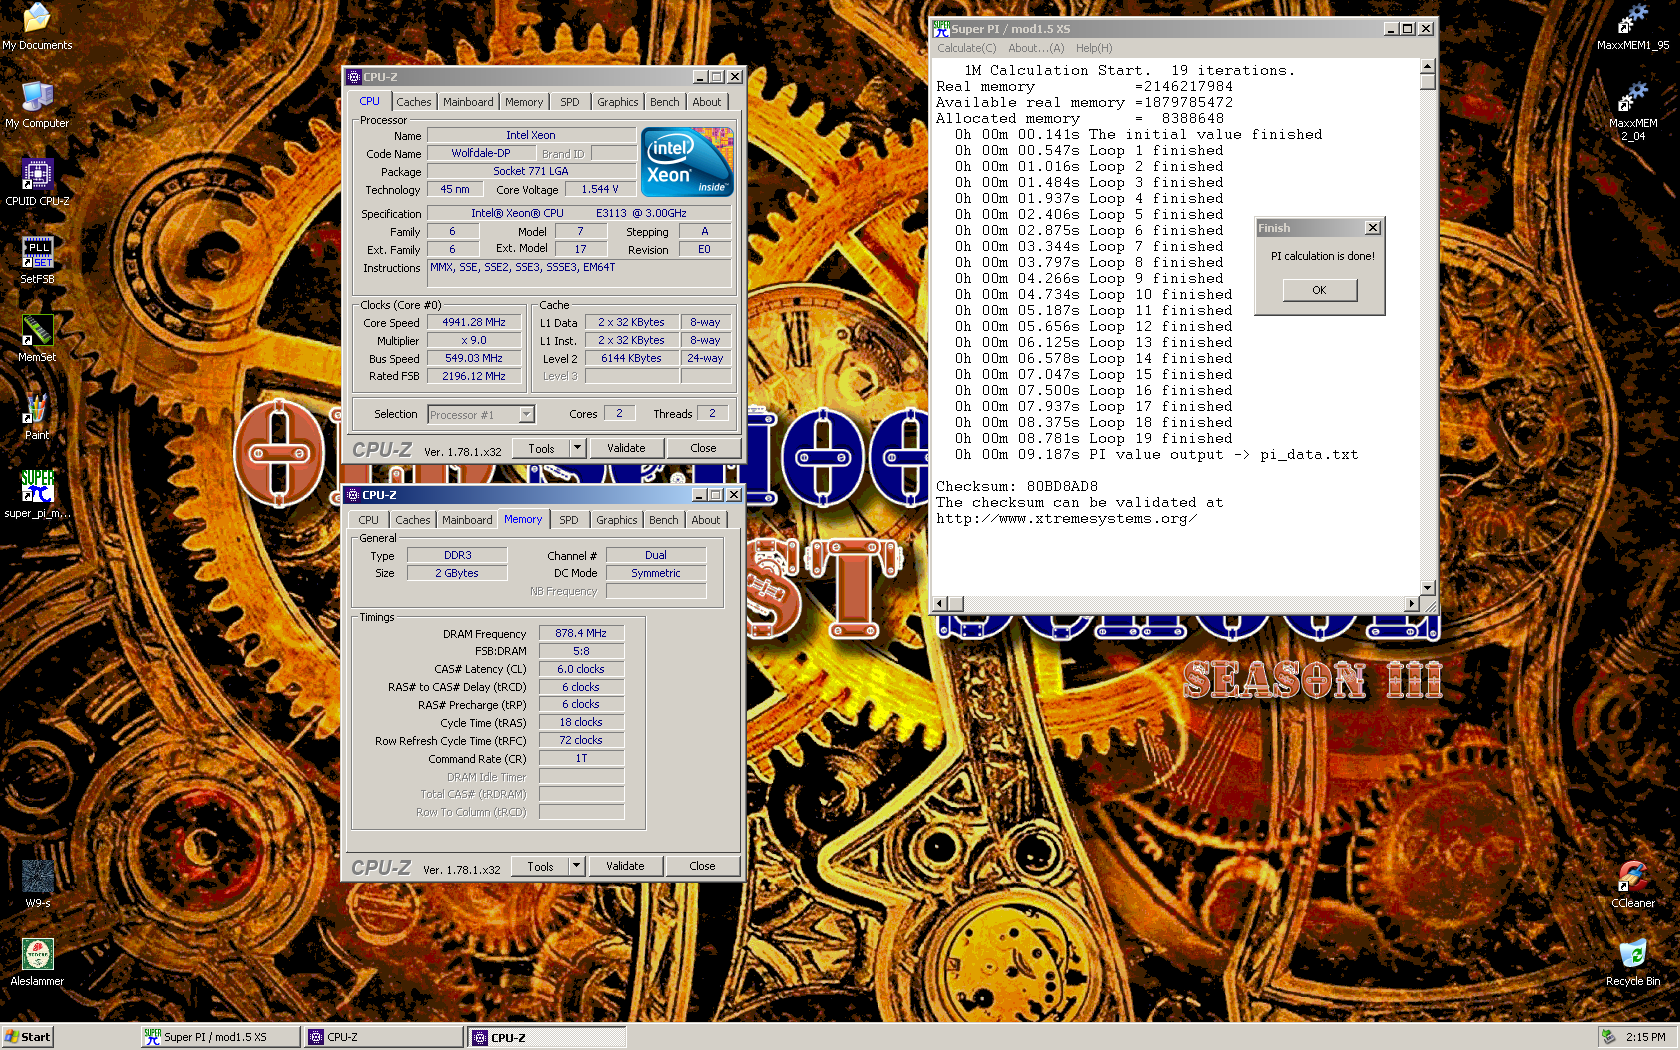Click Super PI vertical scrollbar down arrow

1428,588
